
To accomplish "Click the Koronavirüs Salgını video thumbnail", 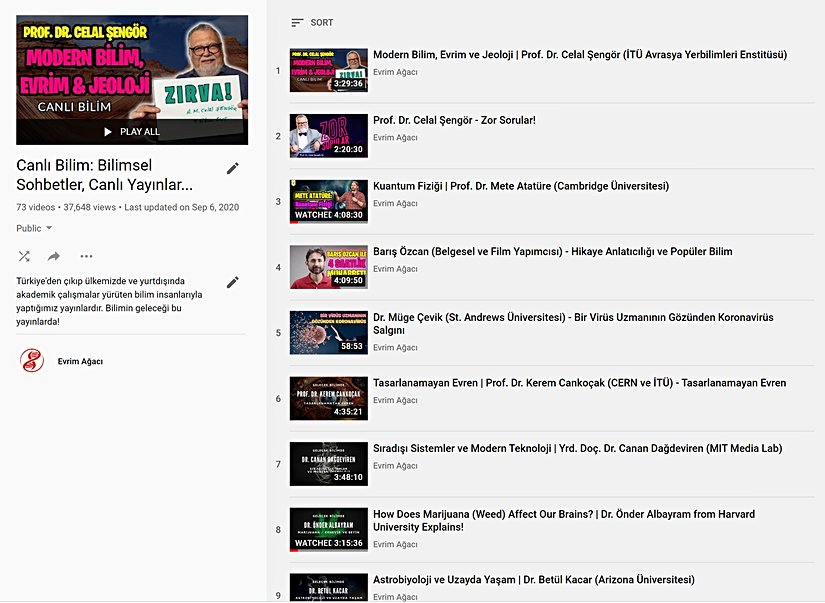I will coord(328,333).
